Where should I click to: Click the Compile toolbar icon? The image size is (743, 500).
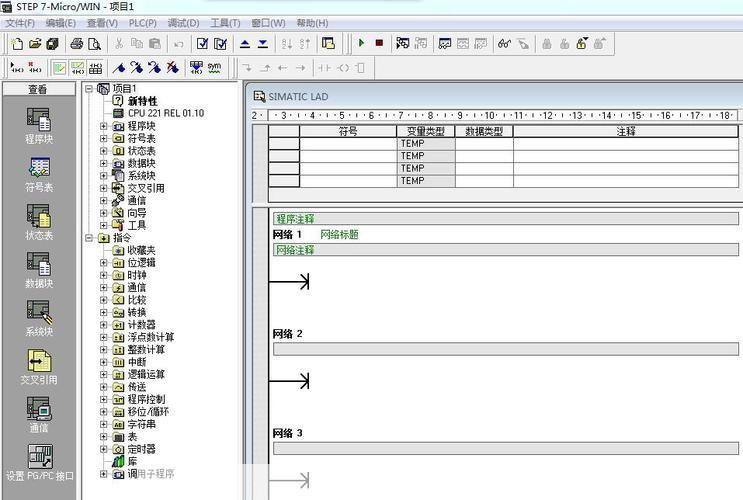pos(202,44)
